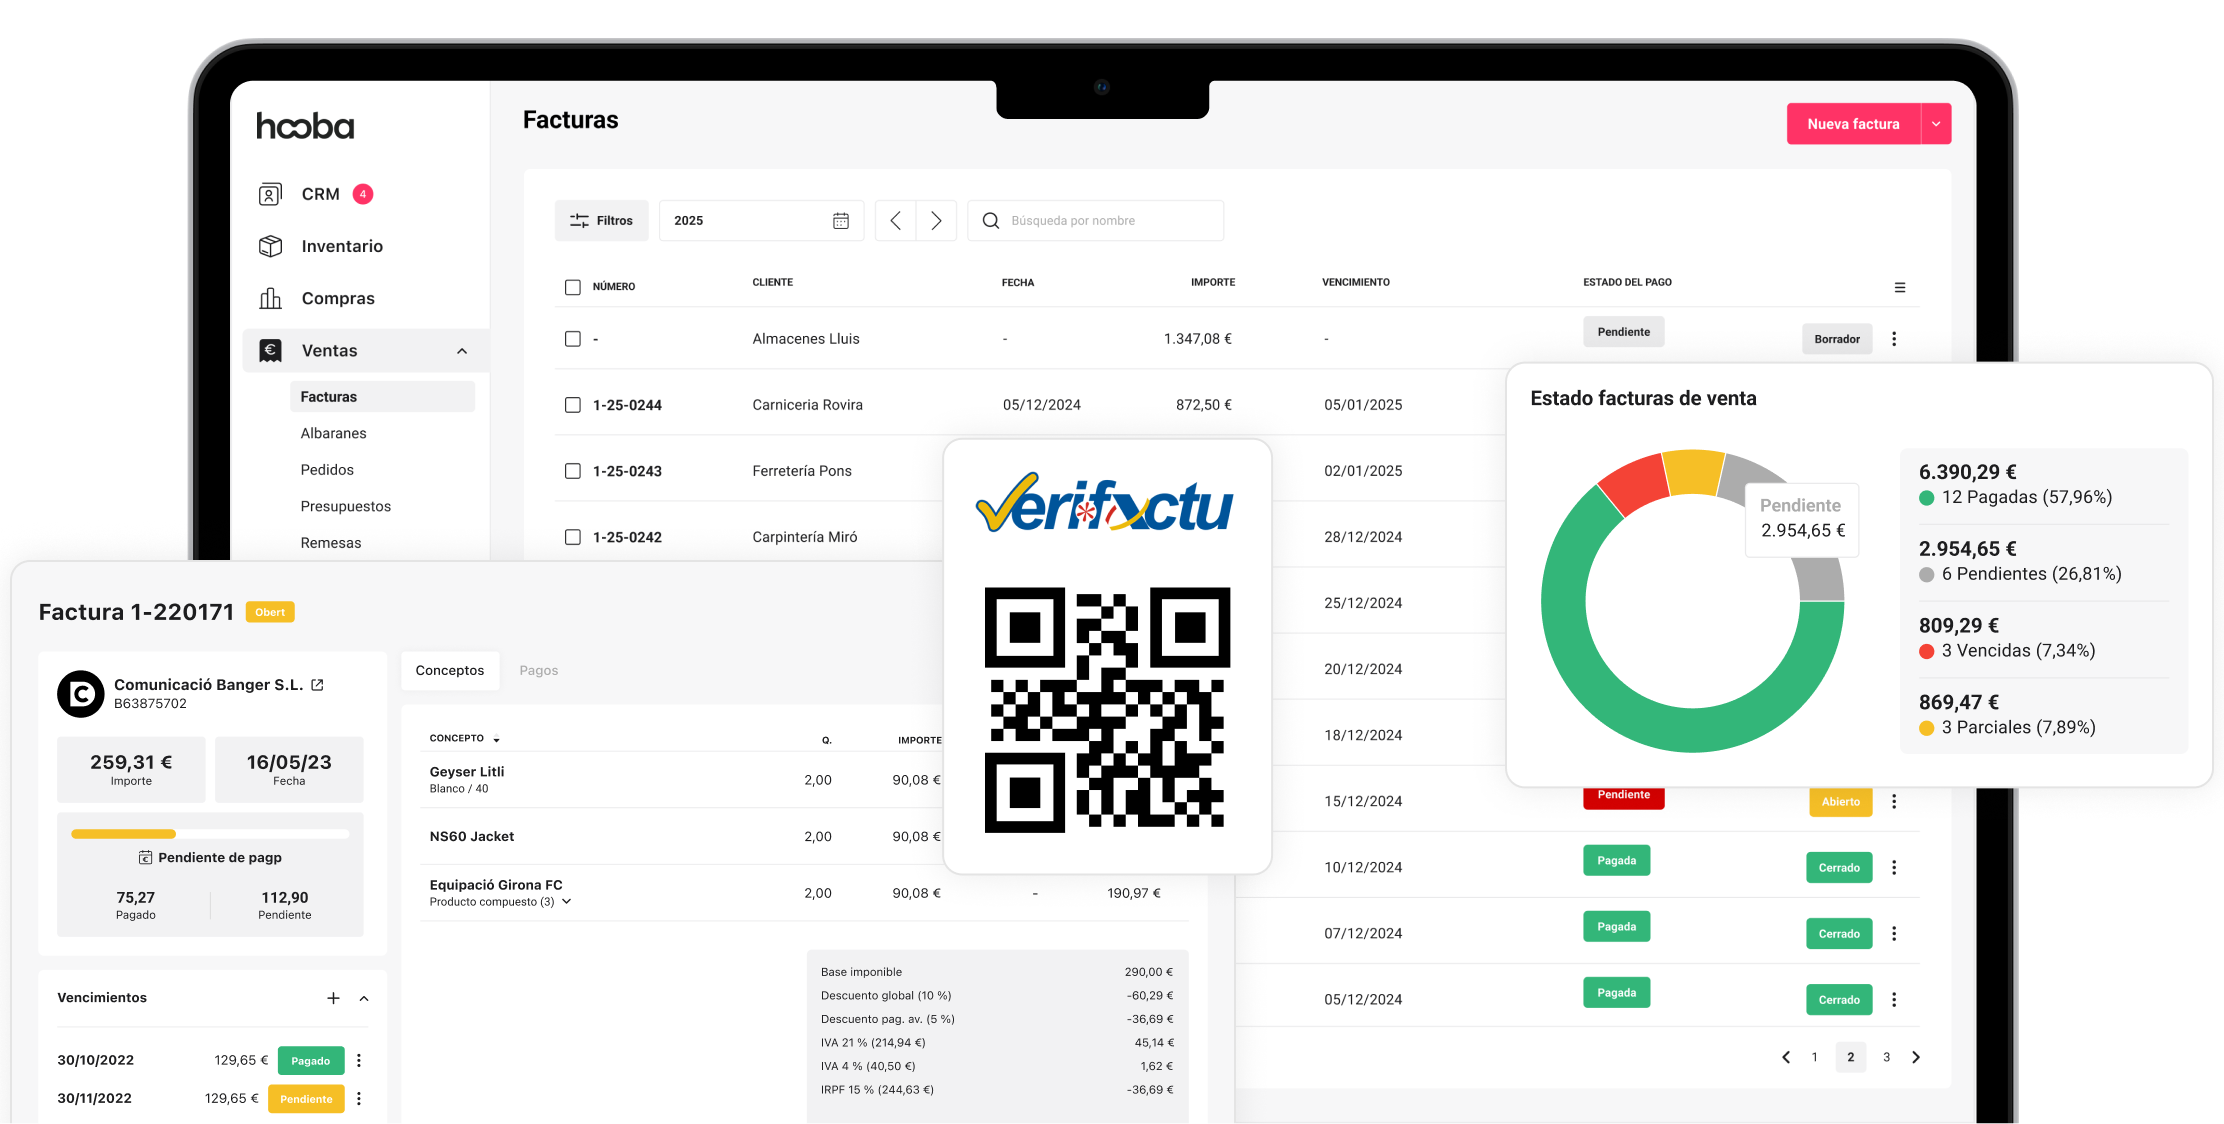Click the Cerrado badge on 10/12/2024 row

1839,868
